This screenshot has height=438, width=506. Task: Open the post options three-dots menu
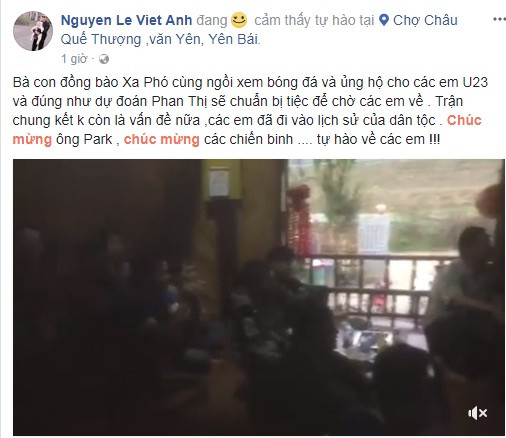[499, 19]
